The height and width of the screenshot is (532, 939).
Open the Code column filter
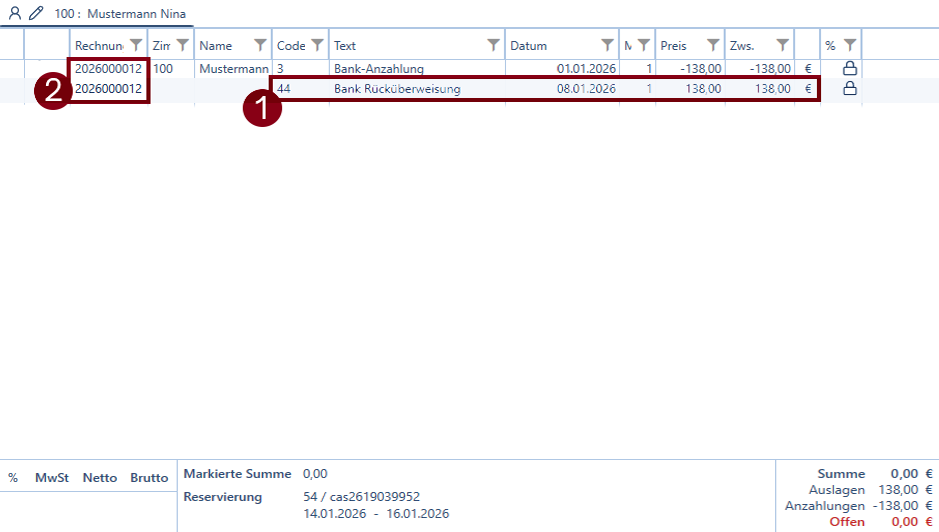pyautogui.click(x=317, y=45)
